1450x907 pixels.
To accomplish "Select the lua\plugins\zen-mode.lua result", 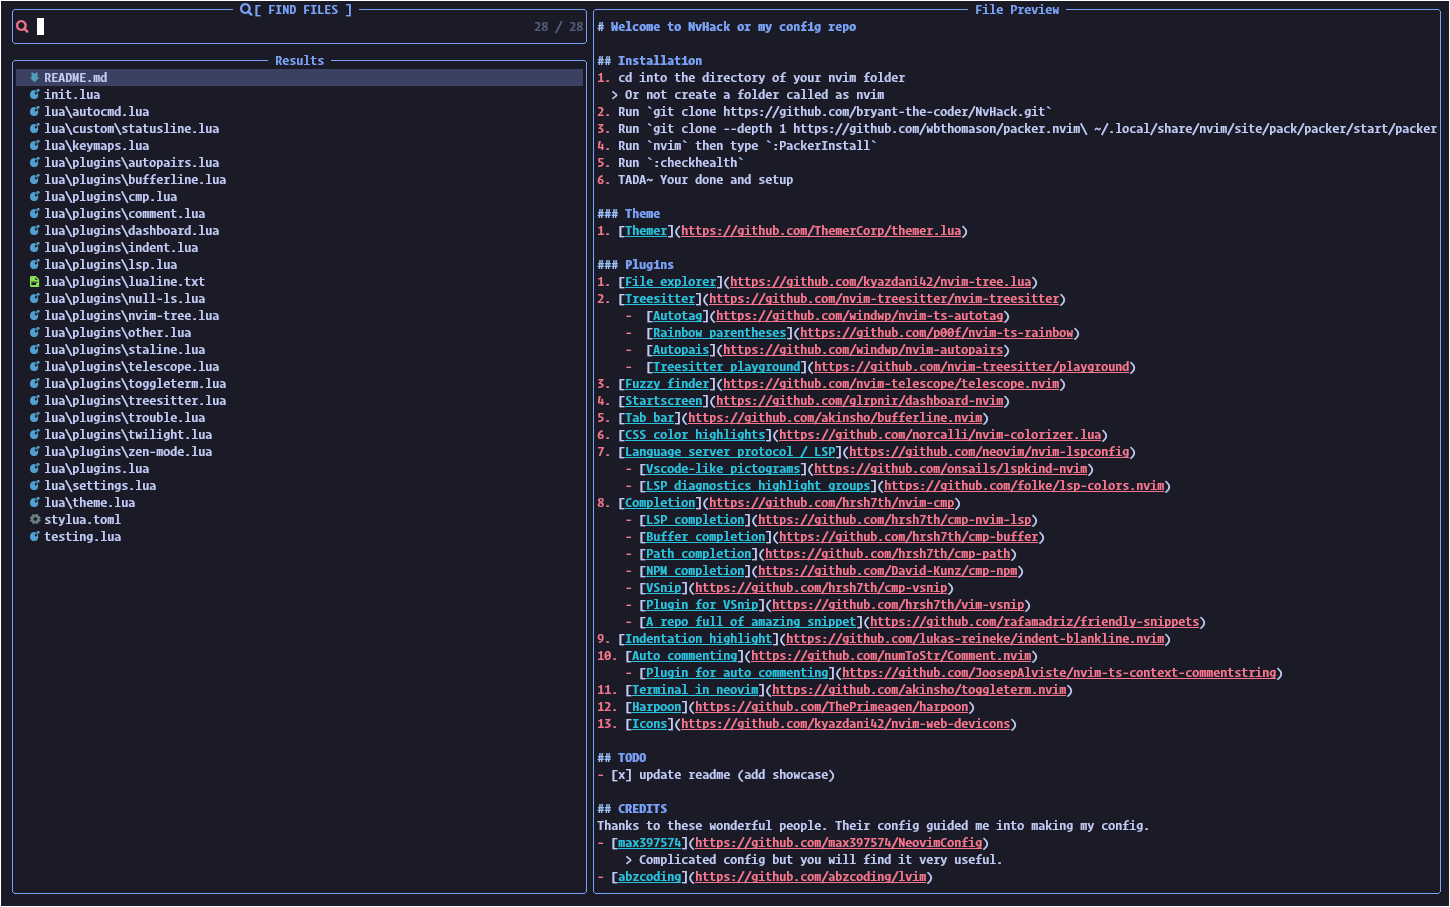I will [300, 451].
